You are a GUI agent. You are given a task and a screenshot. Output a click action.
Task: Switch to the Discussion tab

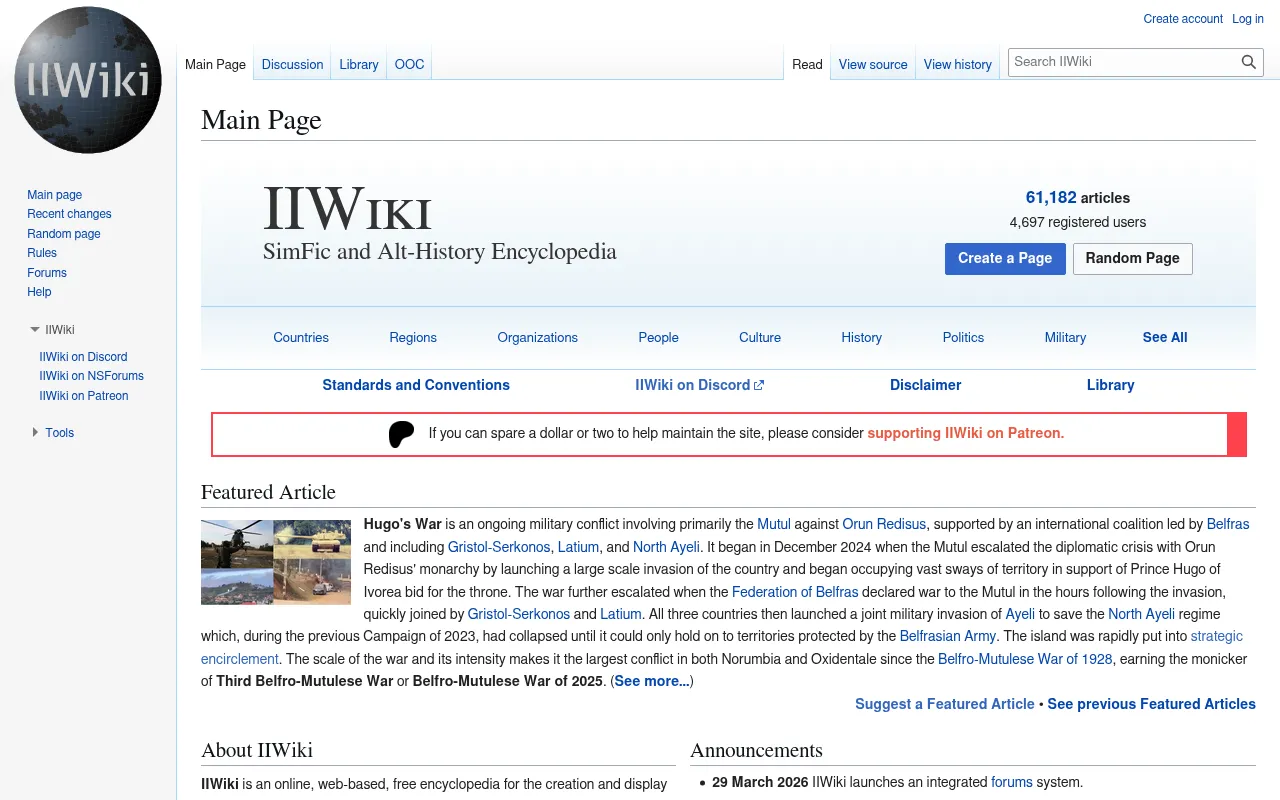point(292,64)
